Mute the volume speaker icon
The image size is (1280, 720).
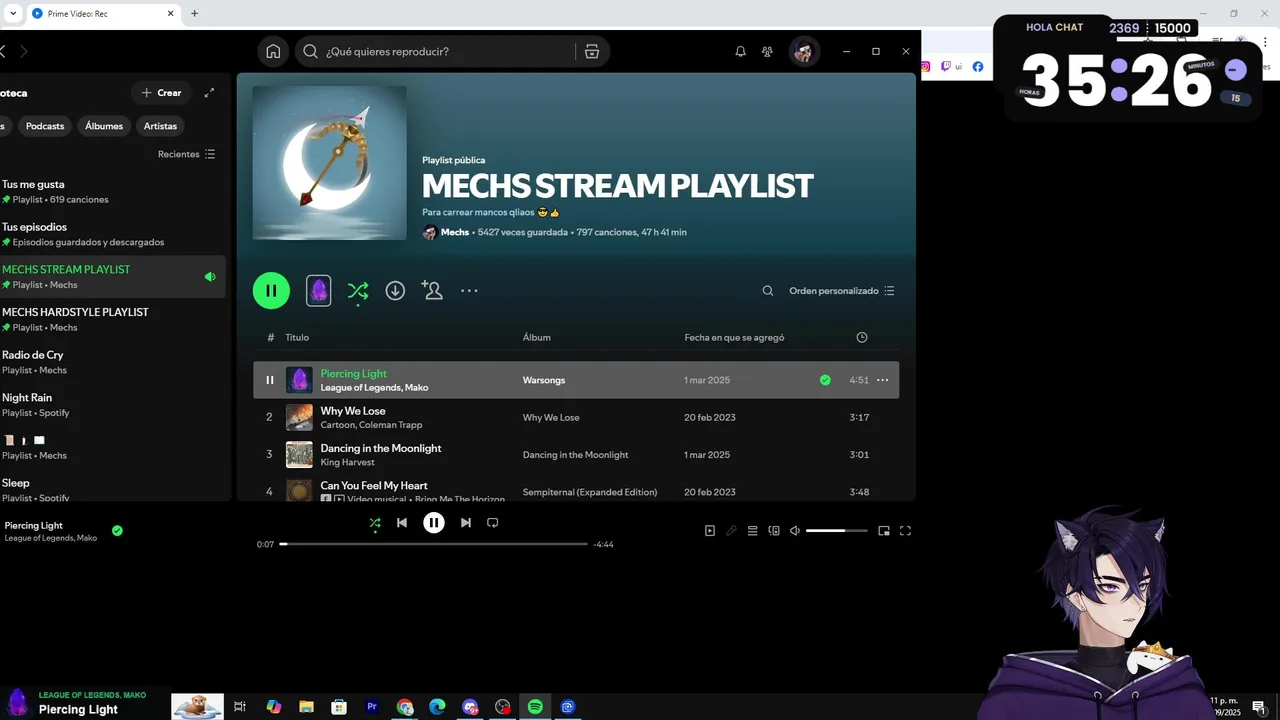795,531
